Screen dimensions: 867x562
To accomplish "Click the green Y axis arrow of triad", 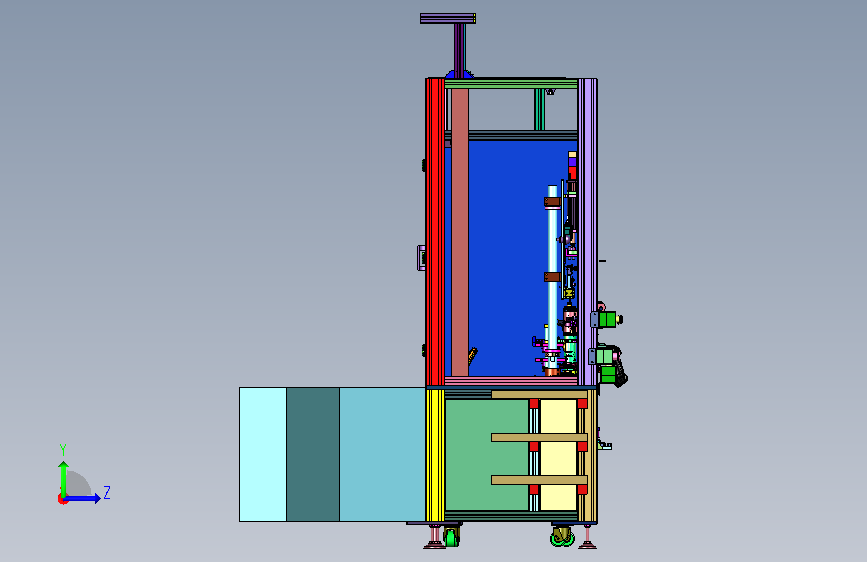I will (x=64, y=479).
